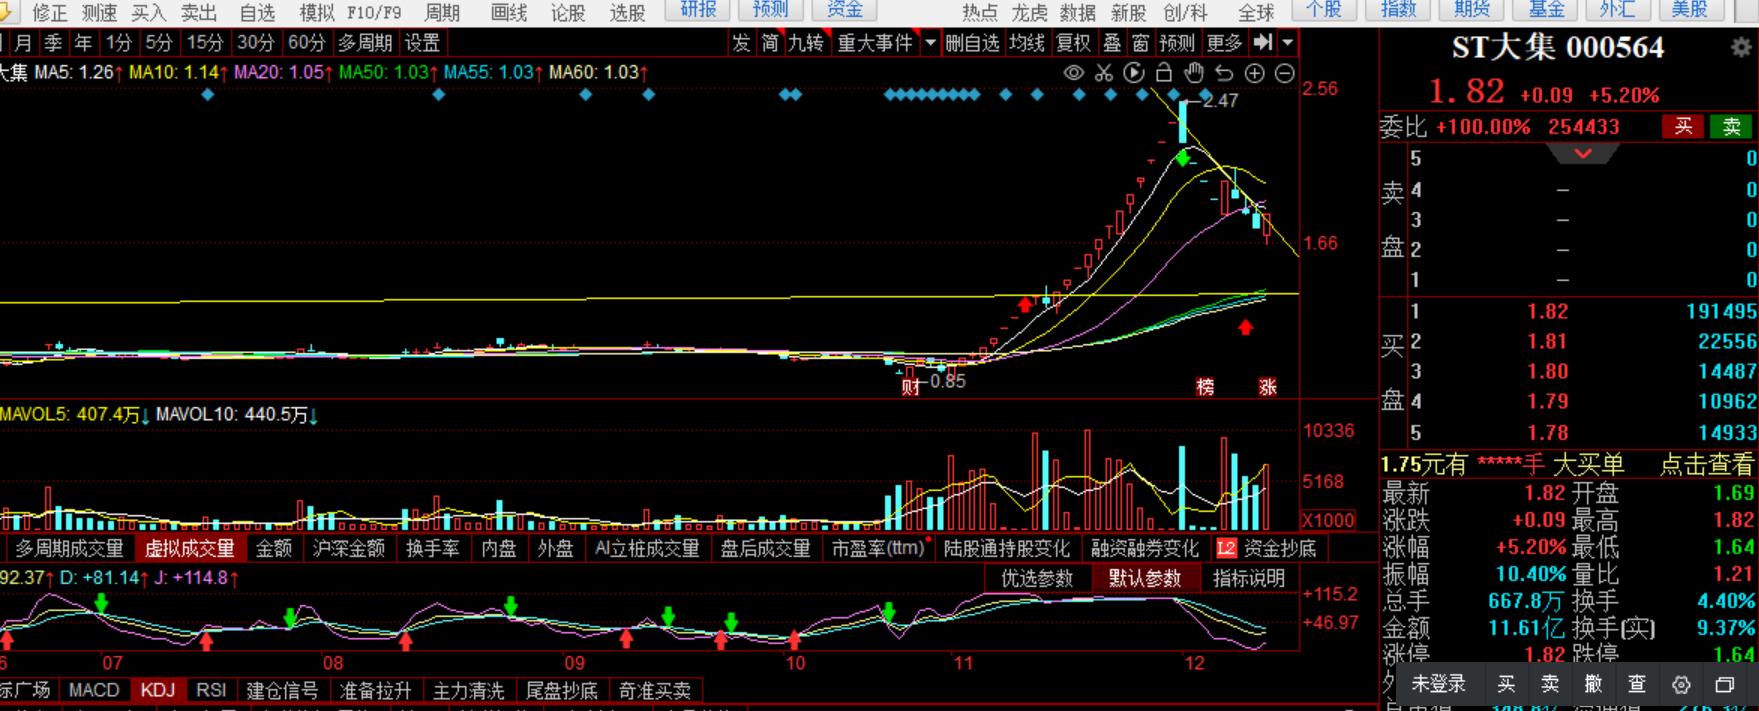Click the restore-window icon in trading bar

tap(1725, 684)
